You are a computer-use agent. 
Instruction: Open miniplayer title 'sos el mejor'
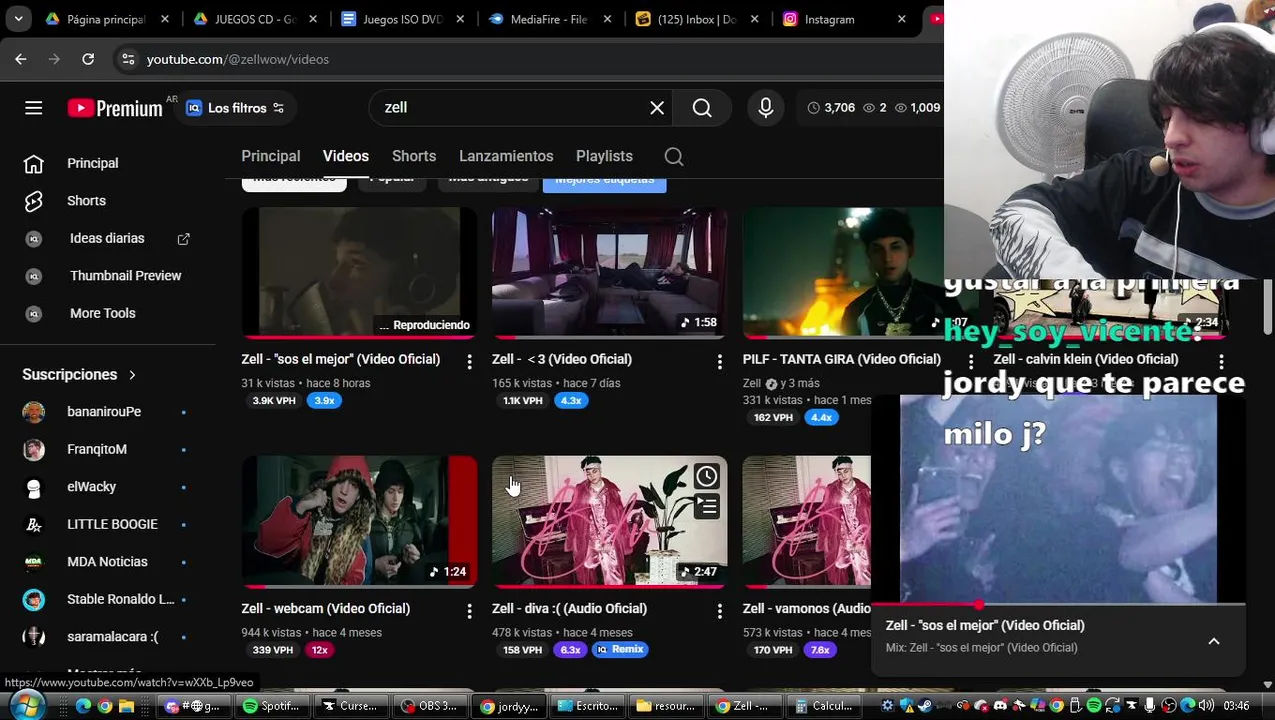click(x=985, y=625)
